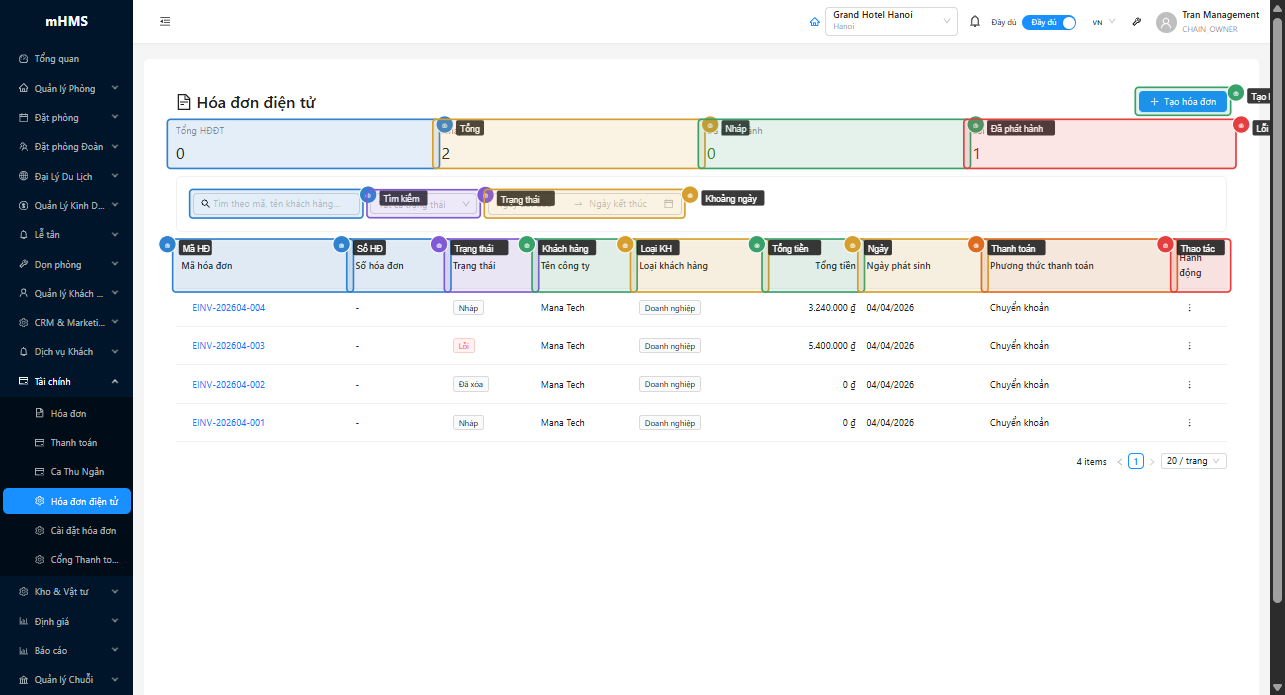This screenshot has height=695, width=1285.
Task: Click the invoice search input field
Action: click(280, 204)
